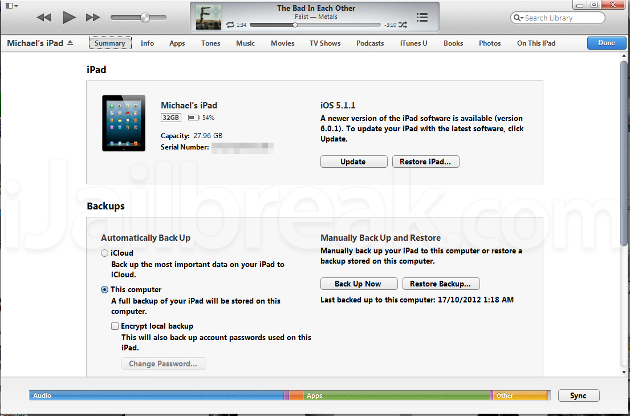Image resolution: width=630 pixels, height=416 pixels.
Task: Click the Metals album artwork thumbnail
Action: pyautogui.click(x=208, y=17)
